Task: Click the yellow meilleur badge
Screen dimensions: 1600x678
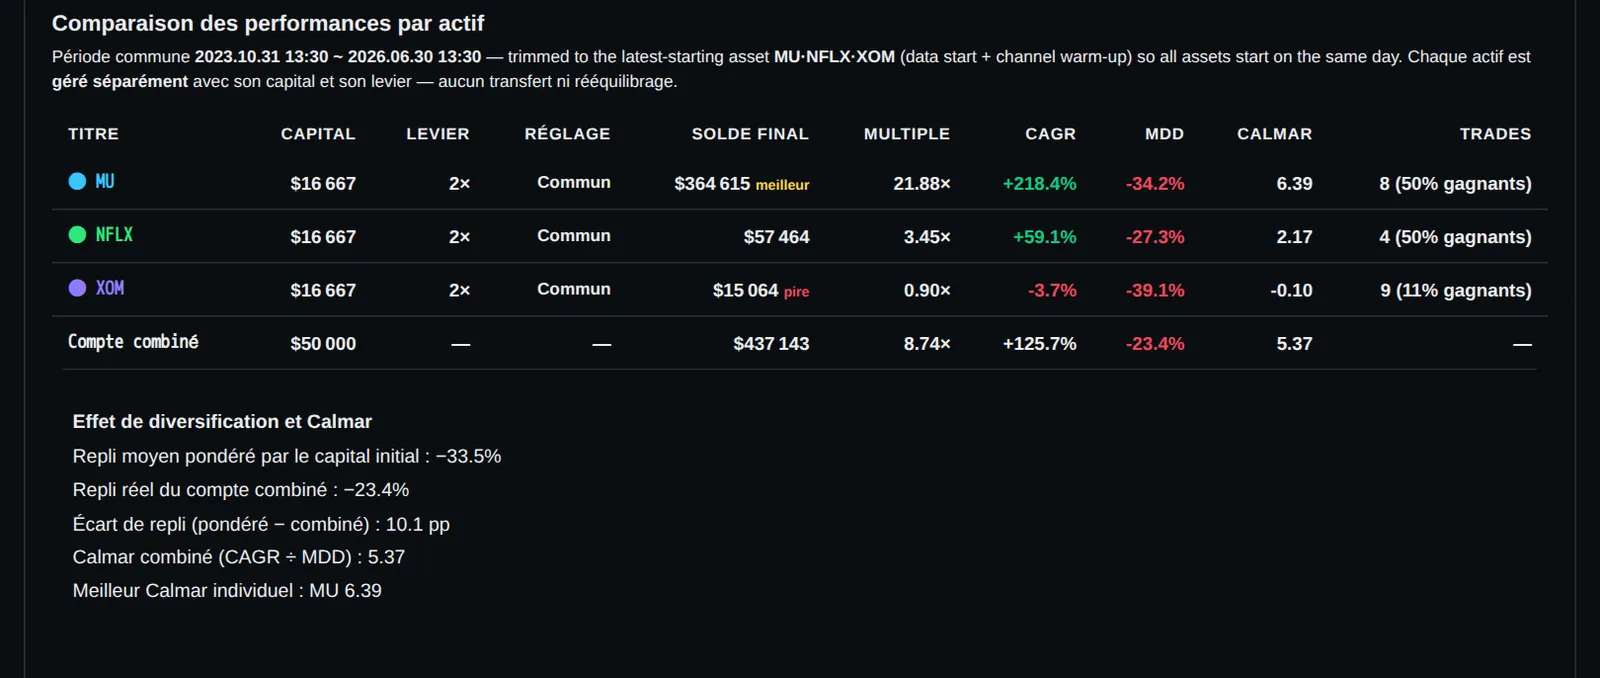Action: [x=782, y=185]
